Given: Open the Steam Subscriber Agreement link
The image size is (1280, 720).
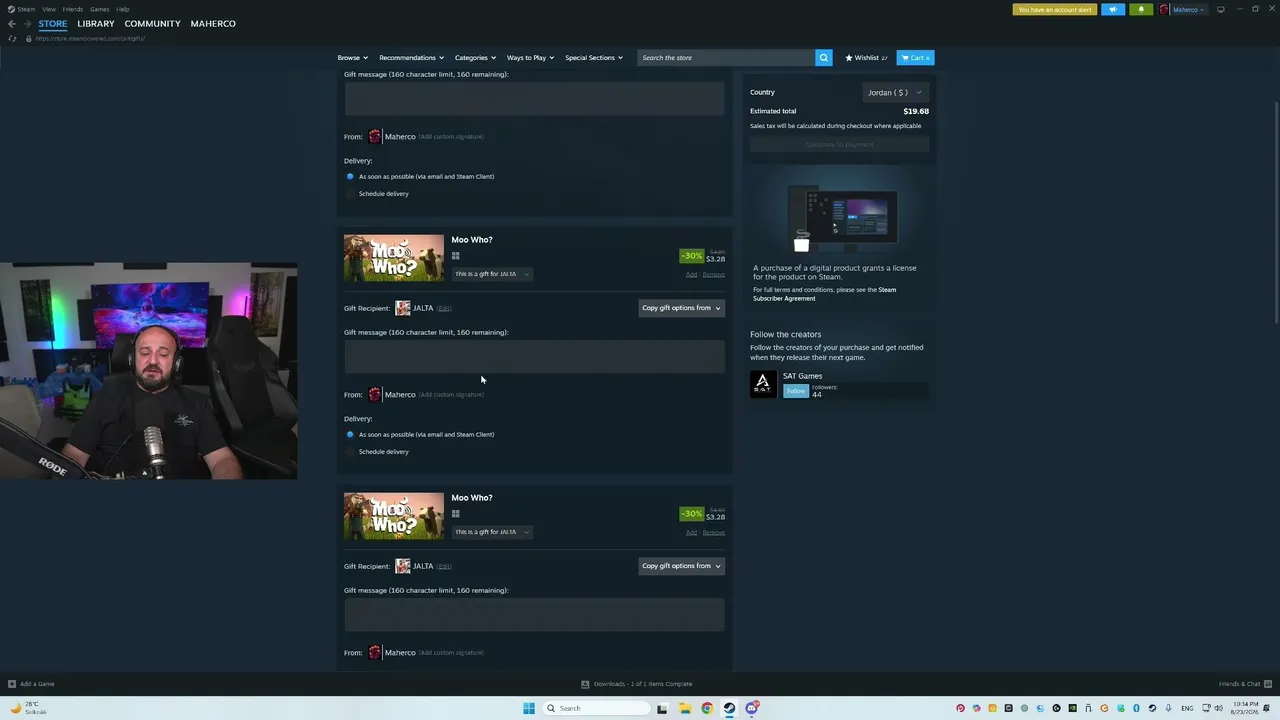Looking at the screenshot, I should coord(825,294).
